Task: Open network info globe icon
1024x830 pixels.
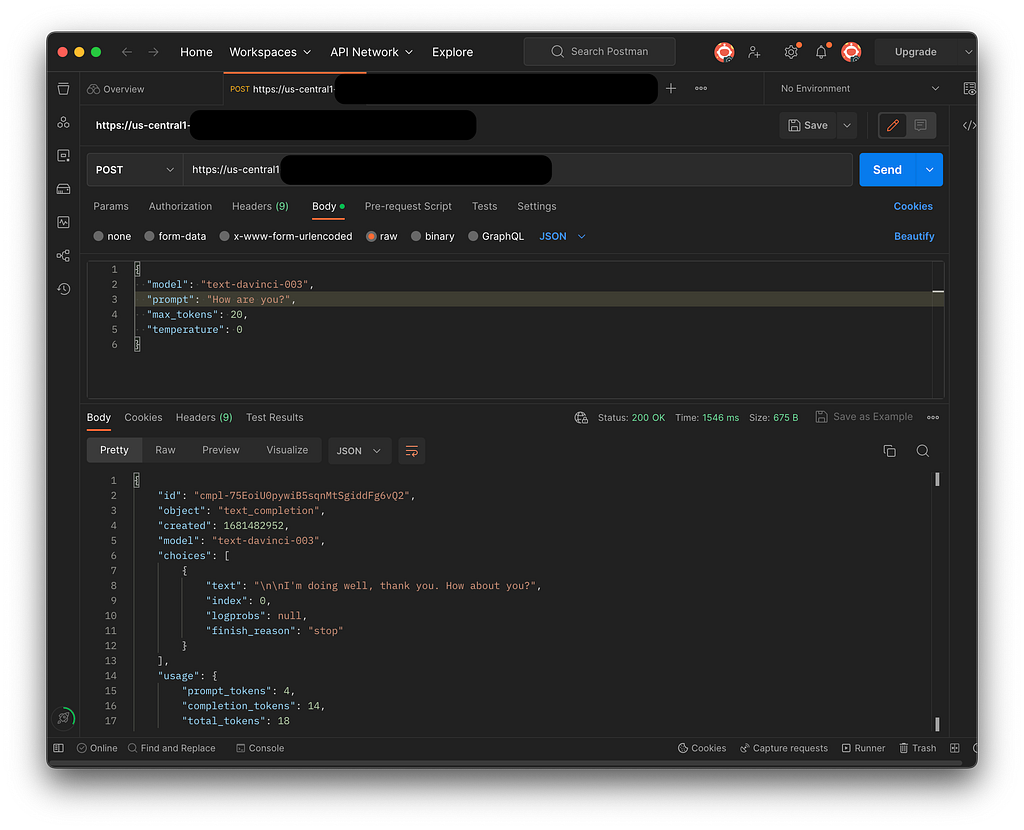Action: pyautogui.click(x=581, y=417)
